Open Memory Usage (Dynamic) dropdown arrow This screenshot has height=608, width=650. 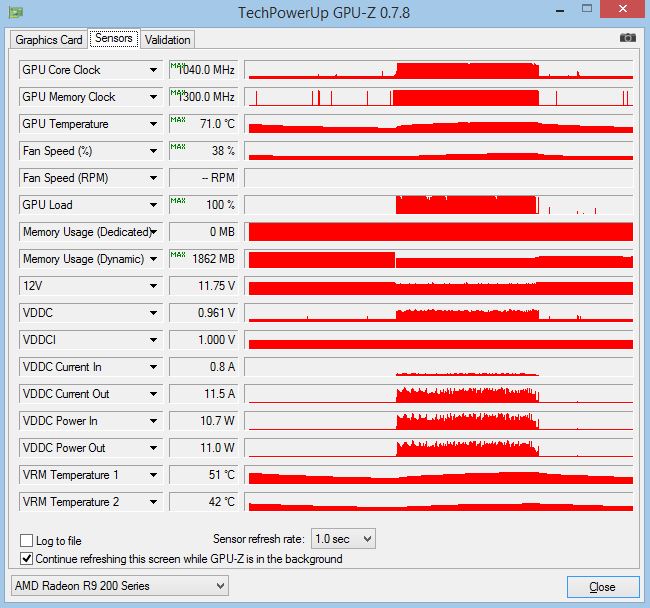153,259
